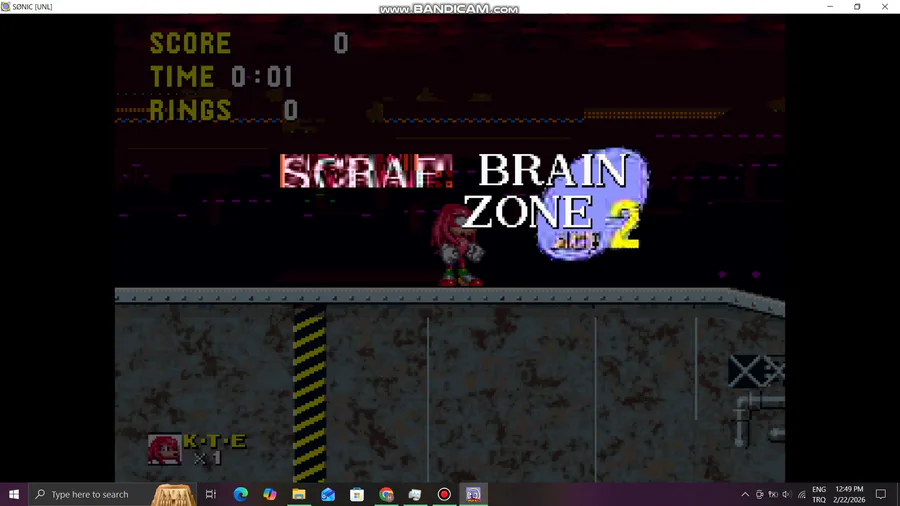
Task: Open File Explorer from the taskbar
Action: pos(299,494)
